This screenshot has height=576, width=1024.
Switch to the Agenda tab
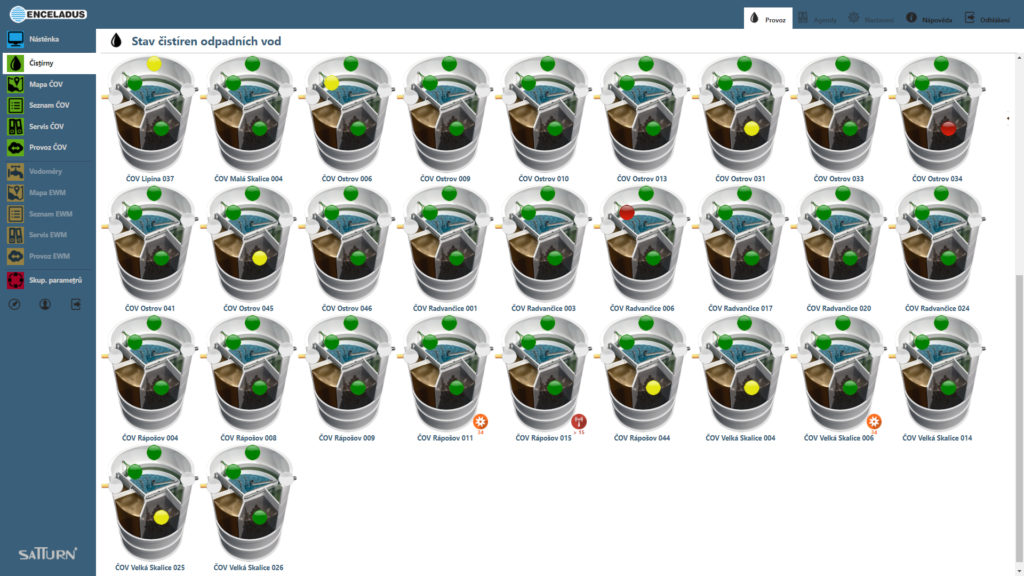(x=817, y=19)
